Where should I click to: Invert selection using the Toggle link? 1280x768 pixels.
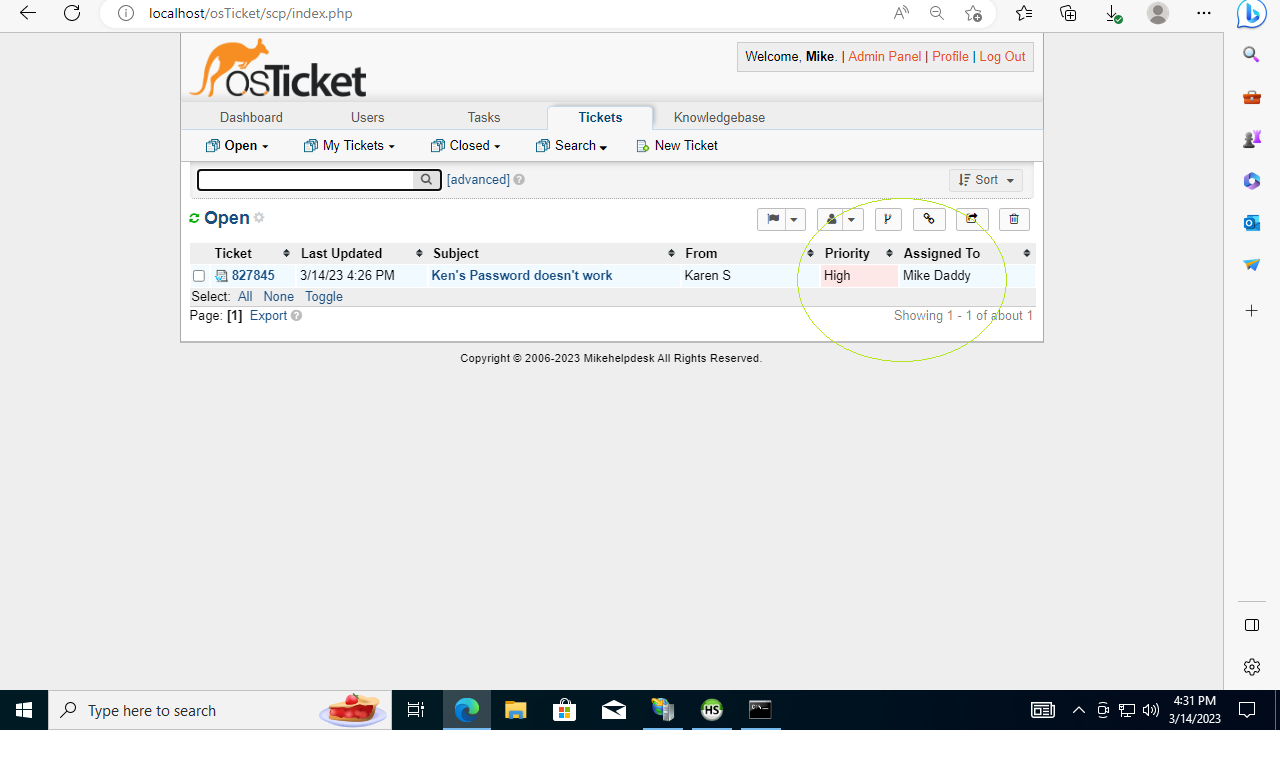(324, 296)
